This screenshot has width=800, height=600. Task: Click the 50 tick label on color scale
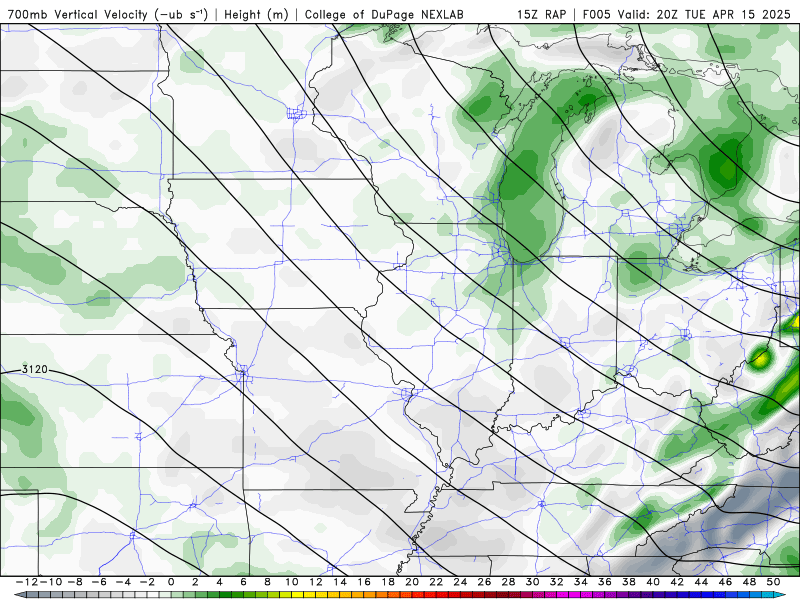click(x=774, y=582)
